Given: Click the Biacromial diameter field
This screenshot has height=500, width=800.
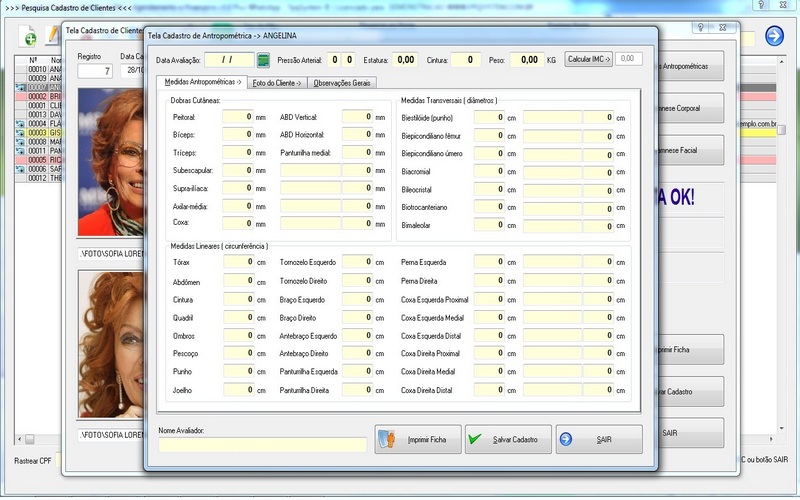Looking at the screenshot, I should point(489,171).
